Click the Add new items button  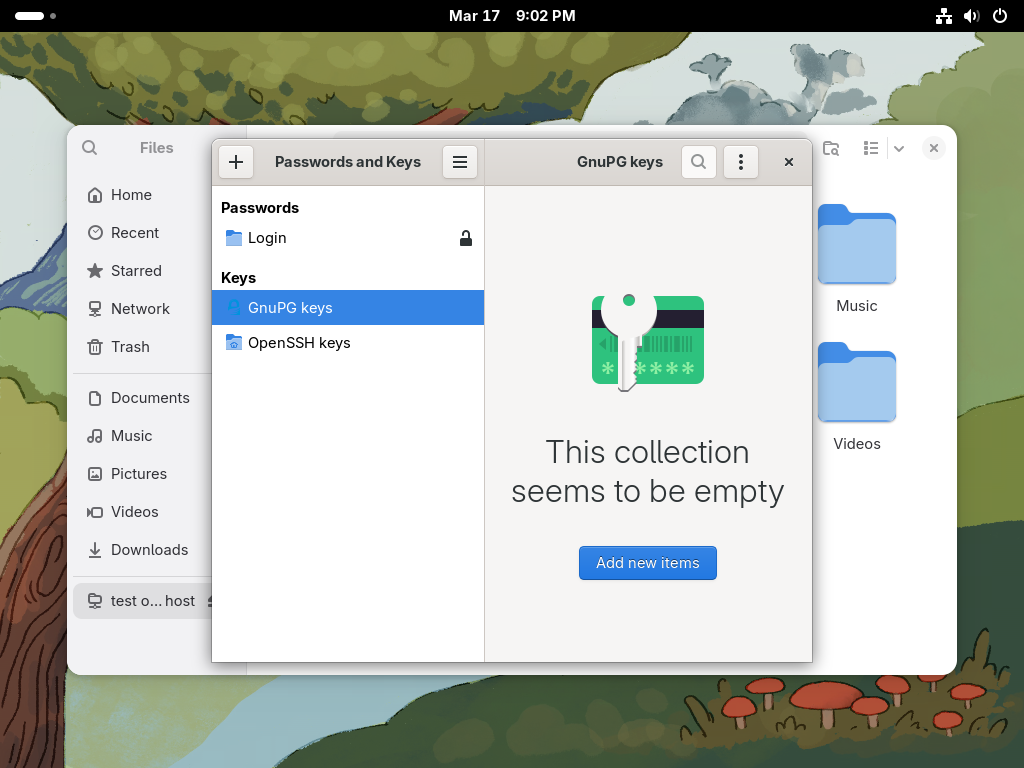point(648,563)
